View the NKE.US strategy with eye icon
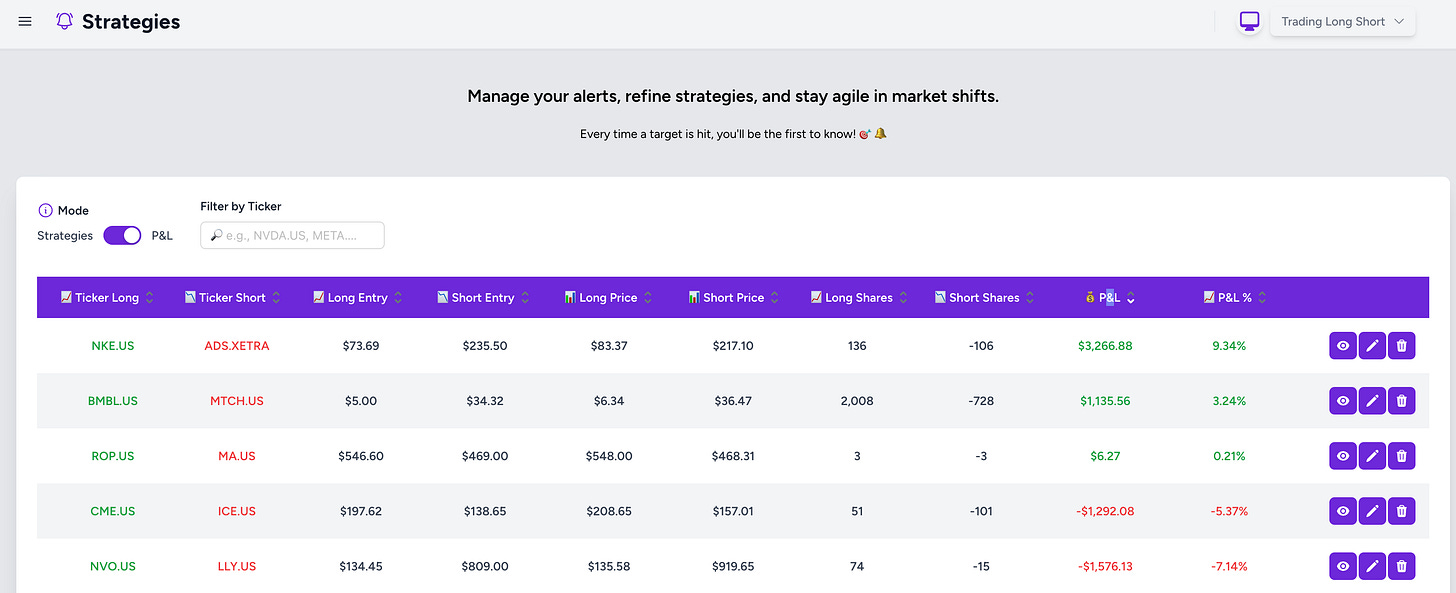Image resolution: width=1456 pixels, height=593 pixels. click(1343, 346)
